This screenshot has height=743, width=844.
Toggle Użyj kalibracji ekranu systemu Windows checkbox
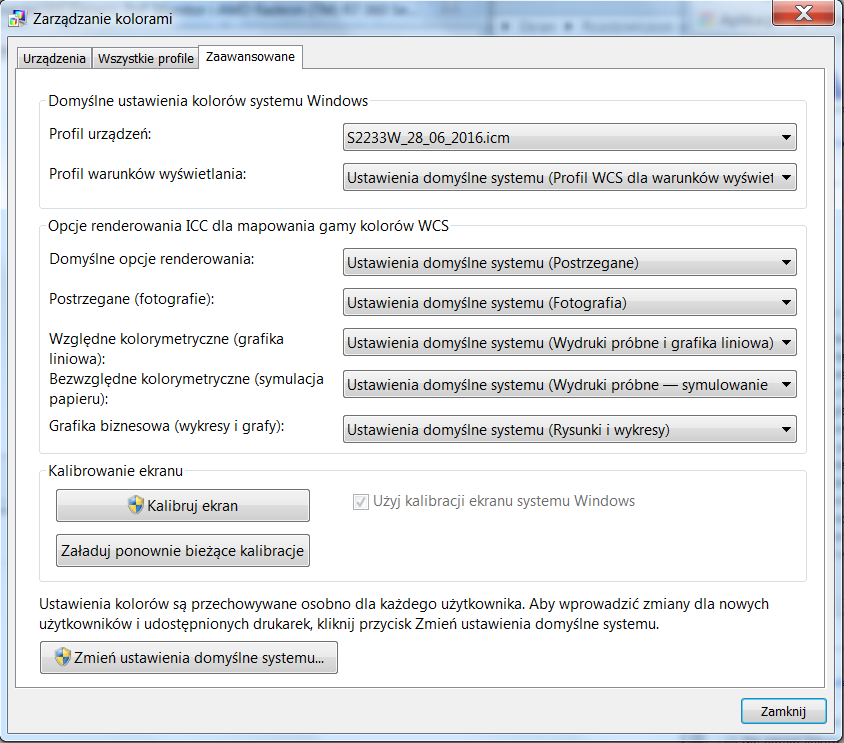[x=361, y=501]
